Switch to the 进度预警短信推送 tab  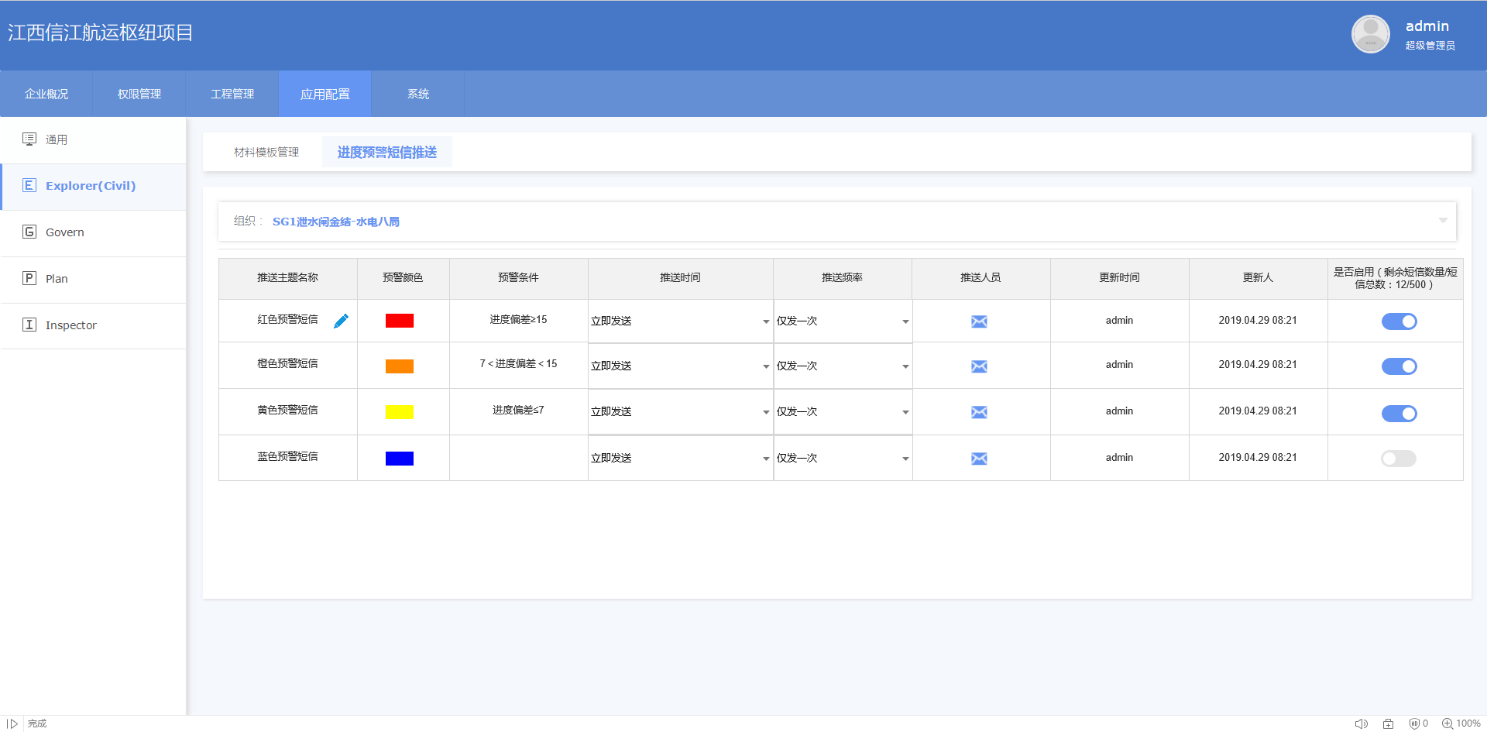pyautogui.click(x=387, y=152)
